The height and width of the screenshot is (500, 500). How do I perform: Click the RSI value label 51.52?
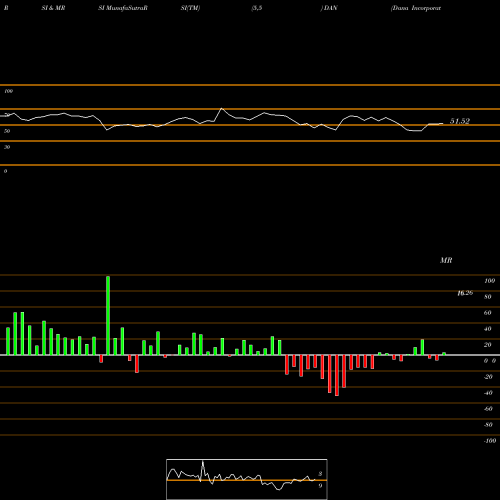(460, 121)
